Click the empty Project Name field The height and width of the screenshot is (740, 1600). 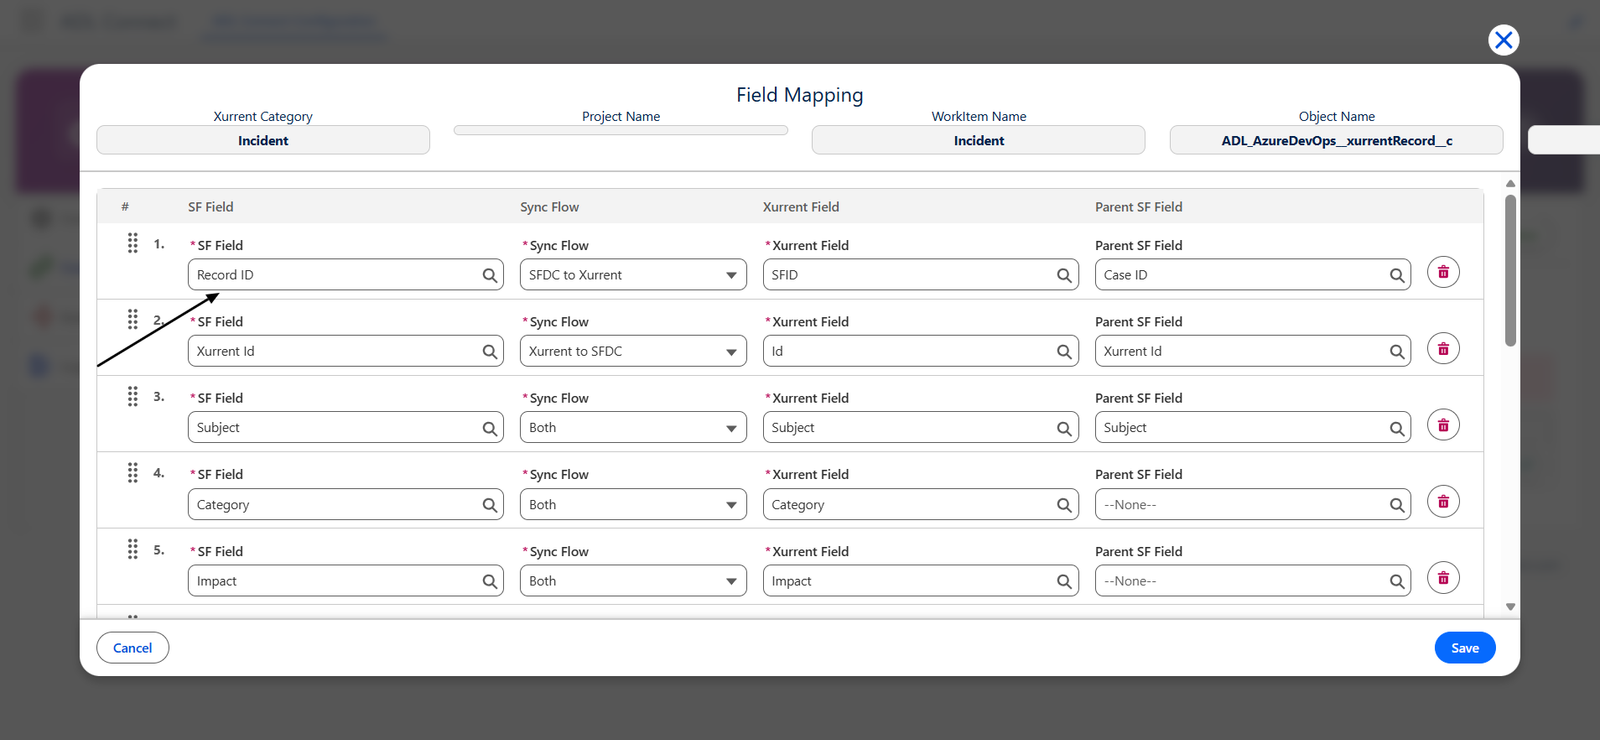pyautogui.click(x=621, y=130)
